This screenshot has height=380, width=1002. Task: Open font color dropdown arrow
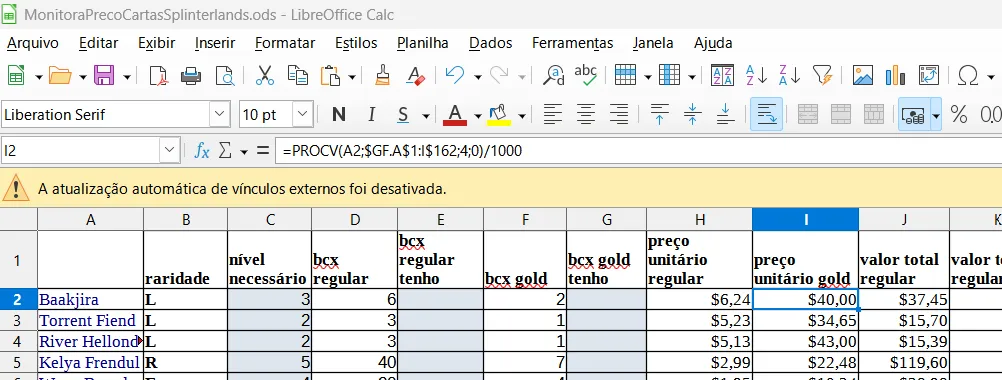tap(477, 116)
